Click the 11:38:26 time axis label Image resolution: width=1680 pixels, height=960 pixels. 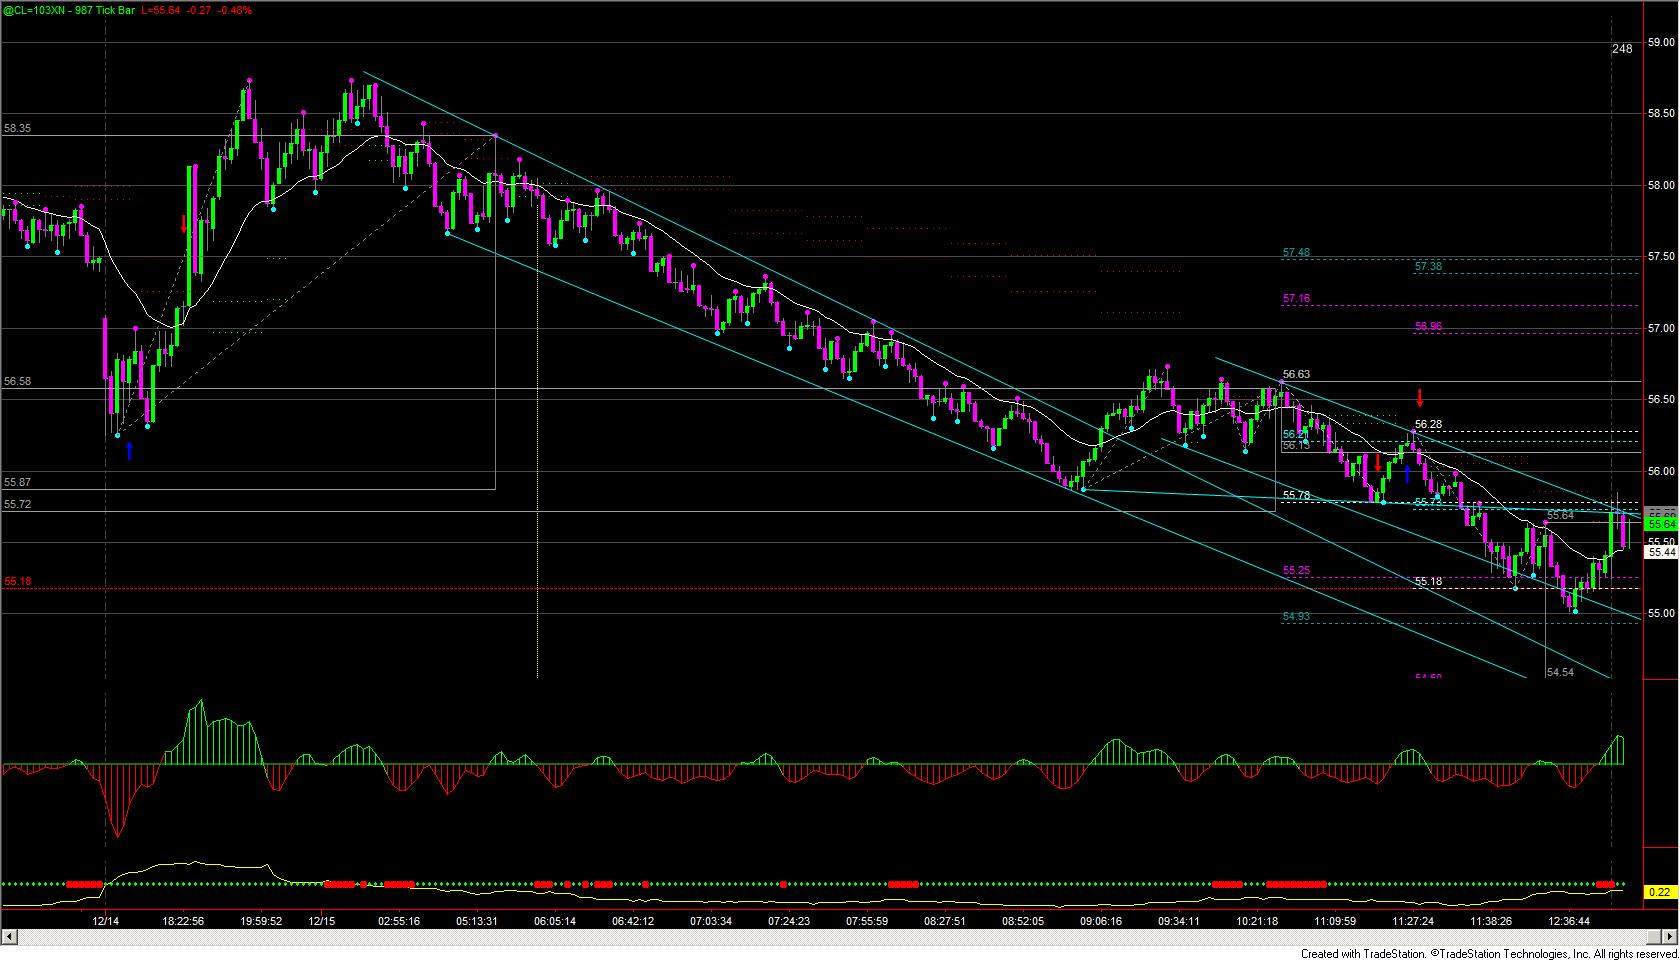[1490, 920]
